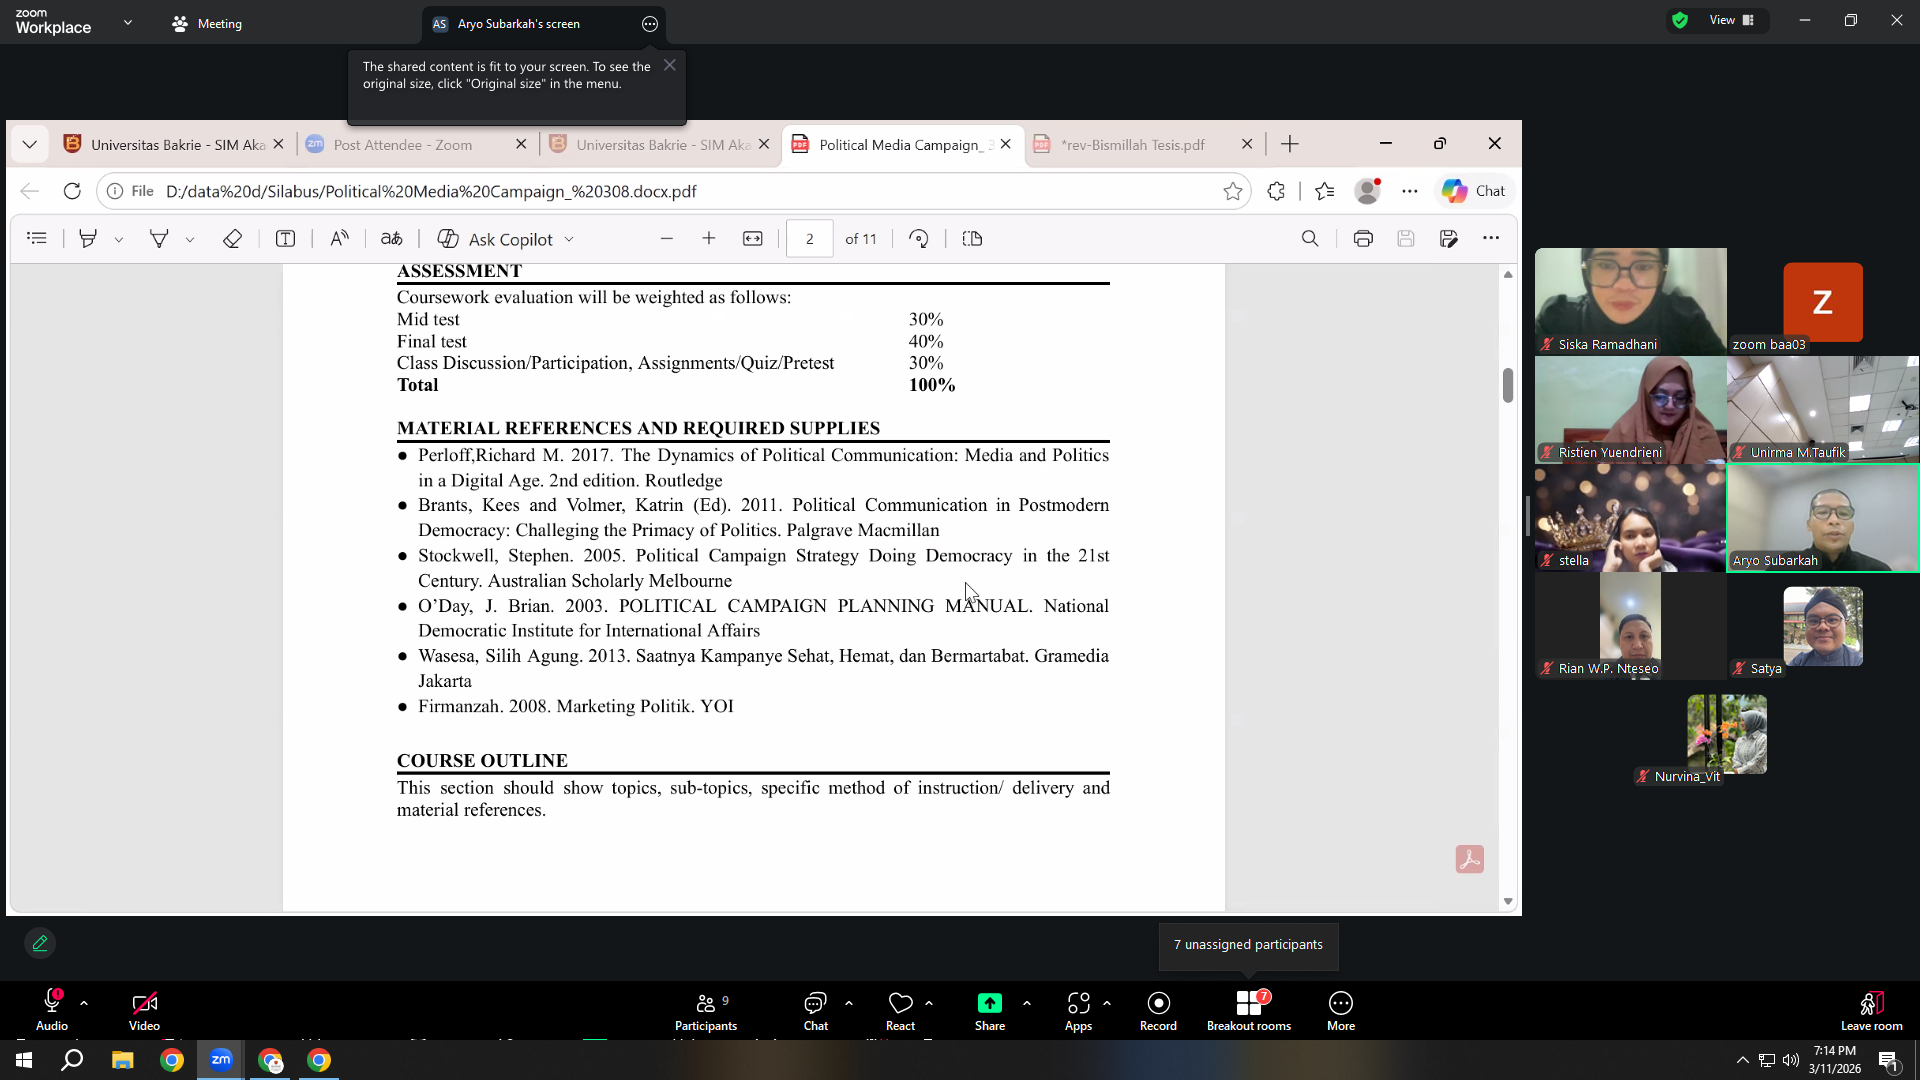This screenshot has width=1920, height=1080.
Task: Search within the PDF document
Action: coord(1310,239)
